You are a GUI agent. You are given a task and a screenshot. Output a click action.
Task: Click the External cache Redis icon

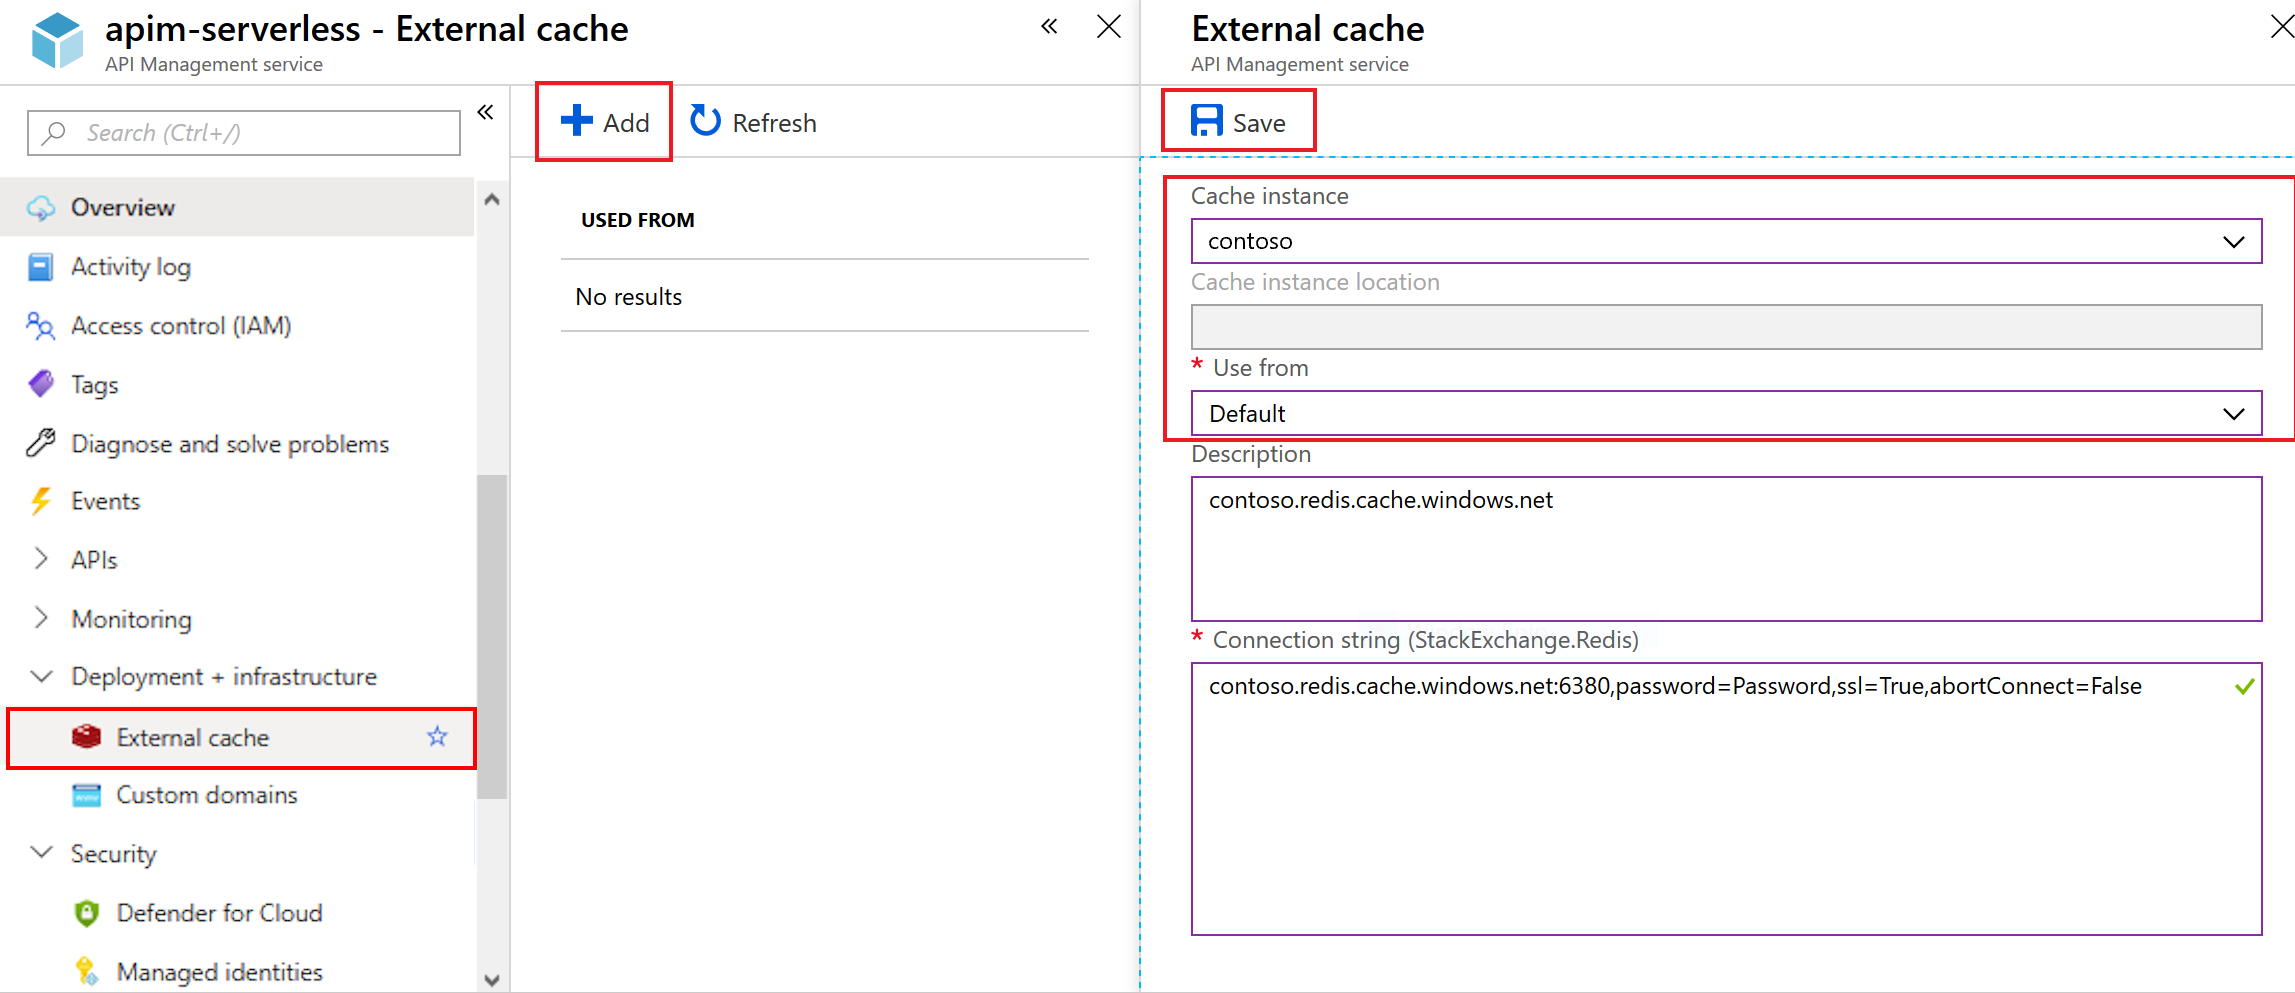coord(88,737)
